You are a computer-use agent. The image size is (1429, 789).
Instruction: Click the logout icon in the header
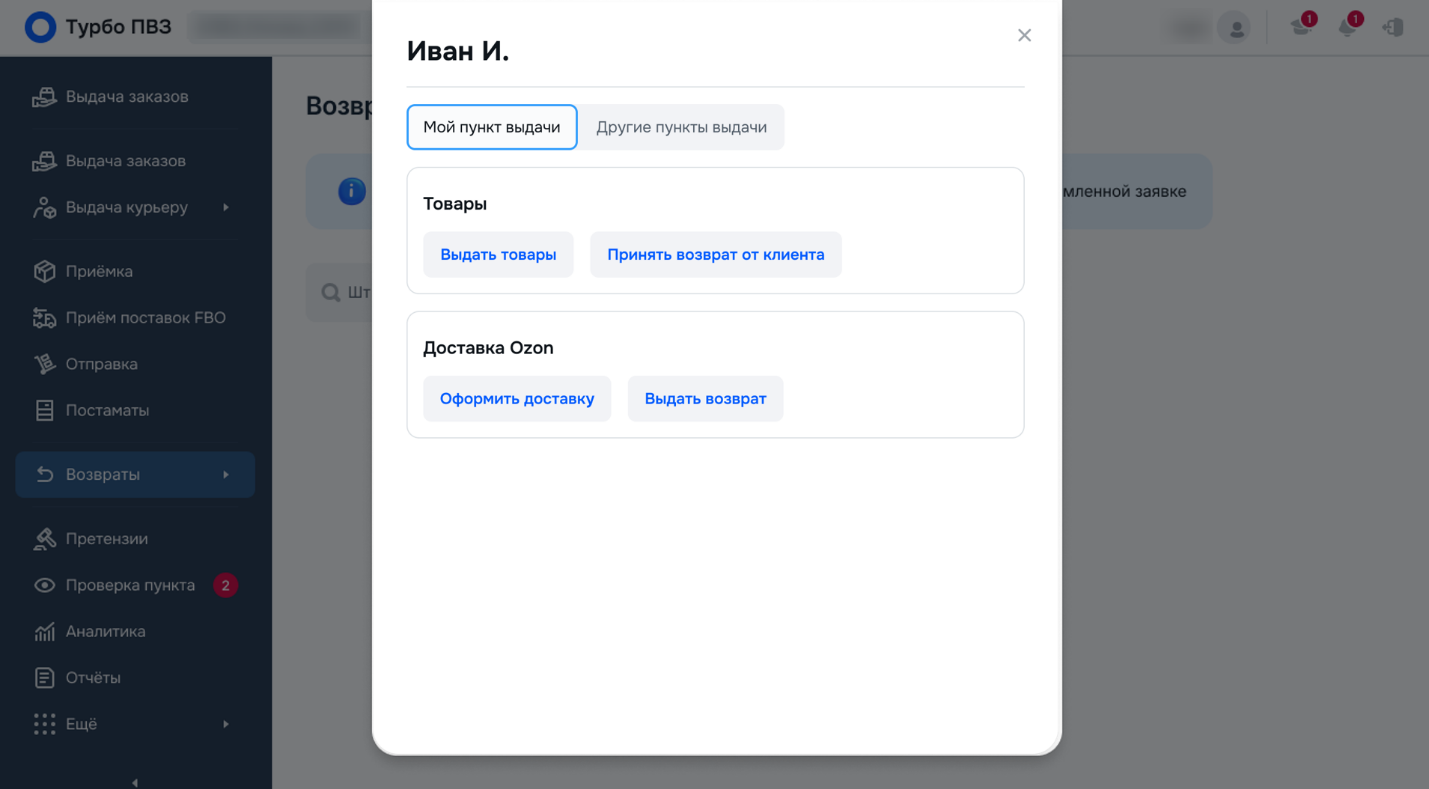coord(1393,28)
